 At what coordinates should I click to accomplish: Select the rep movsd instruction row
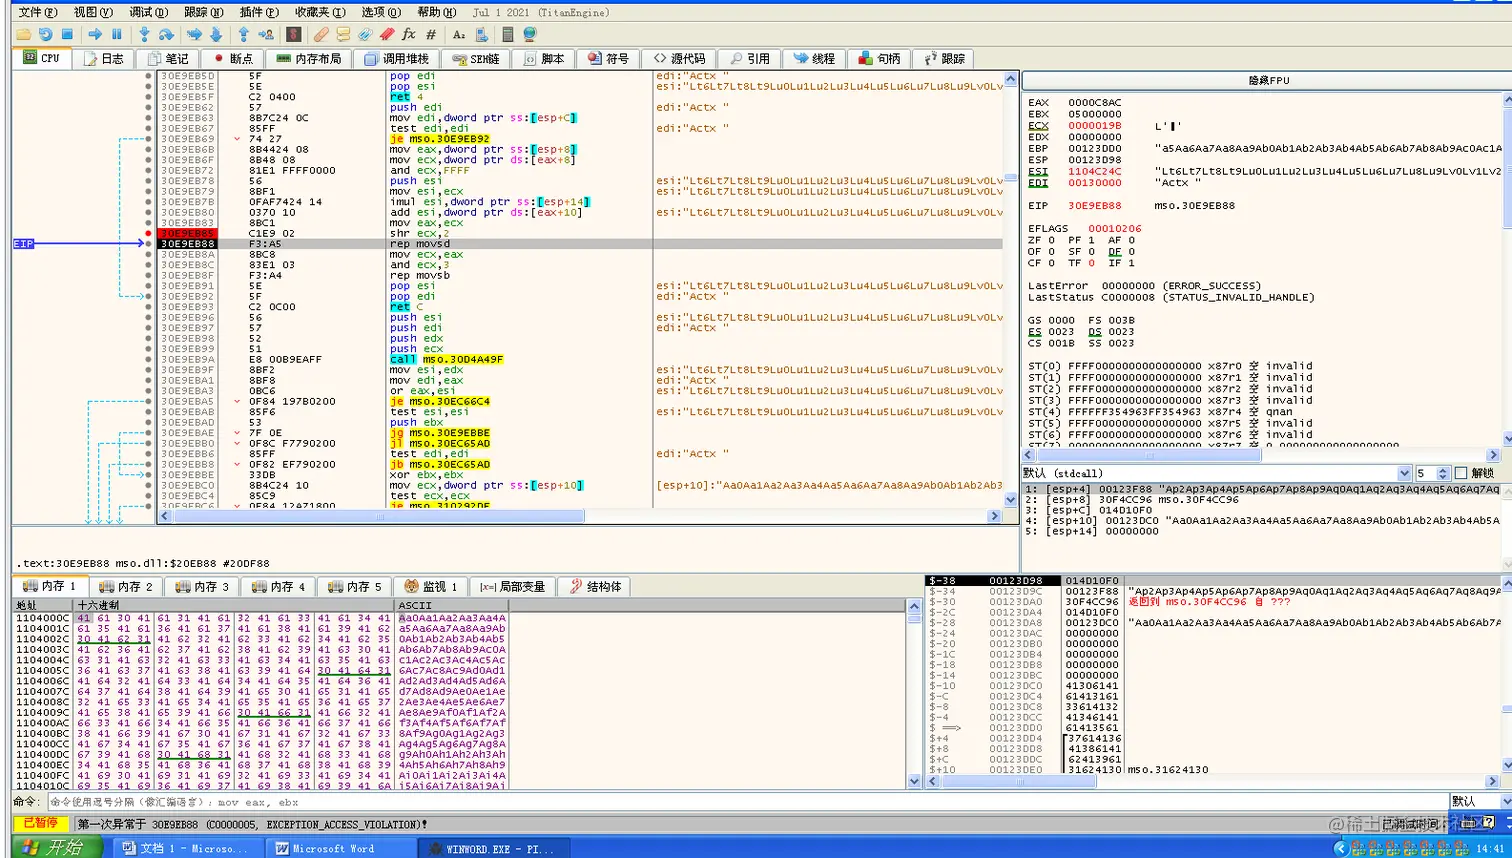[x=580, y=244]
